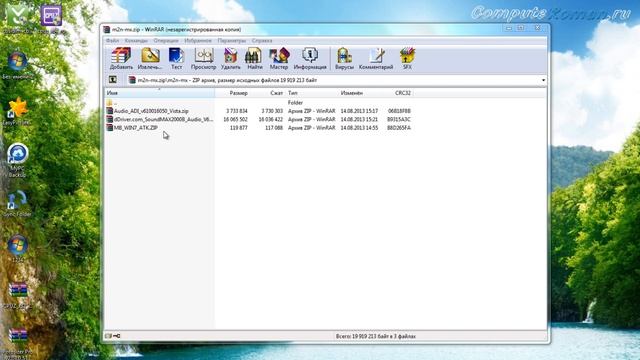The width and height of the screenshot is (640, 360).
Task: Click the size value 16 065 502
Action: click(235, 119)
